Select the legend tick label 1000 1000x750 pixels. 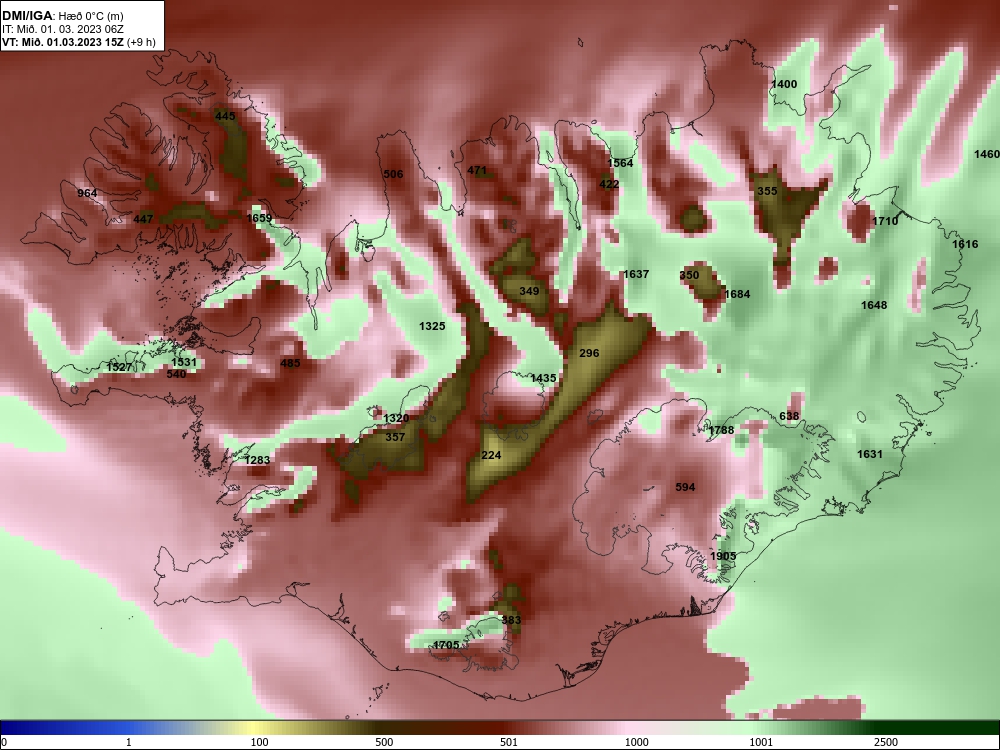tap(636, 742)
